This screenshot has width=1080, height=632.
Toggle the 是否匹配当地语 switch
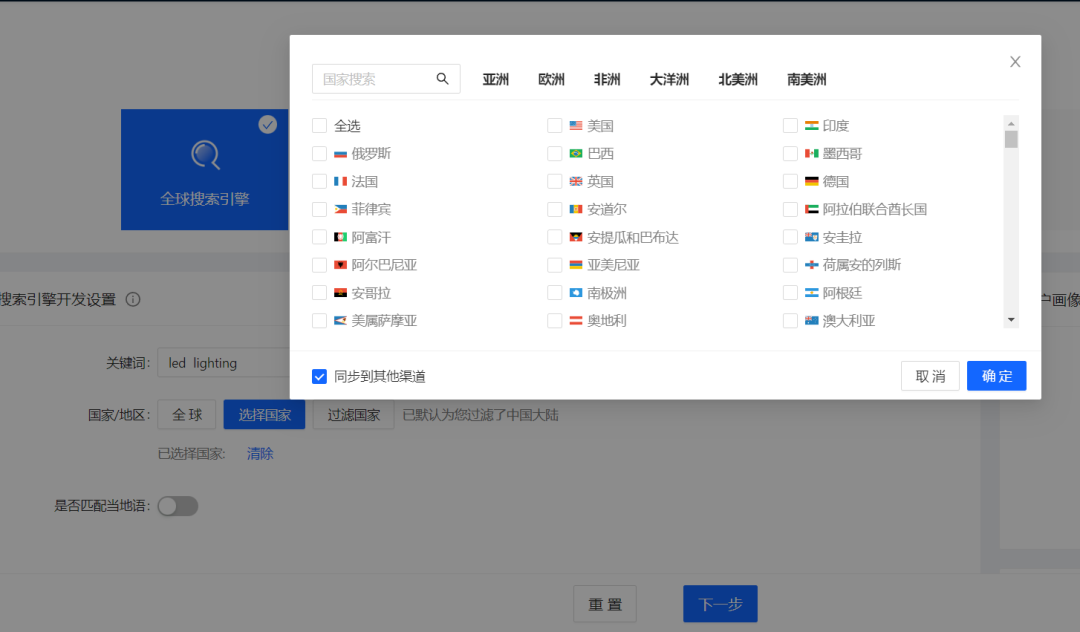pyautogui.click(x=178, y=506)
